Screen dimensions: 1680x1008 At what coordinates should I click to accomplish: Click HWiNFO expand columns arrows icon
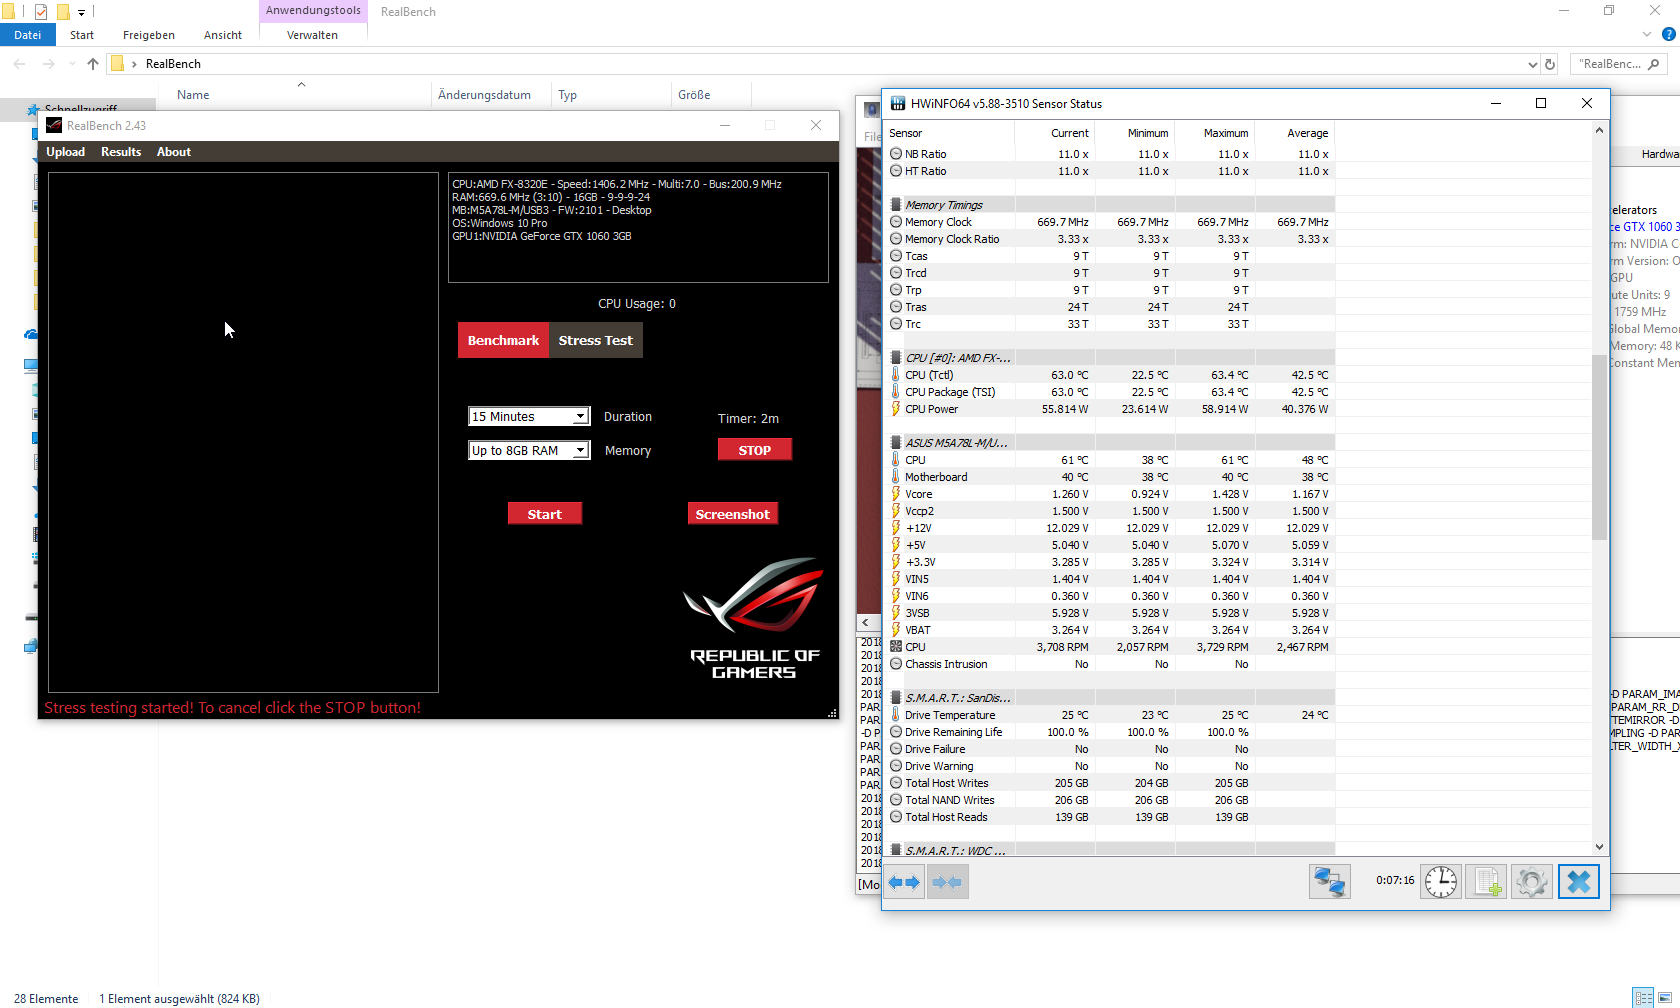tap(904, 882)
